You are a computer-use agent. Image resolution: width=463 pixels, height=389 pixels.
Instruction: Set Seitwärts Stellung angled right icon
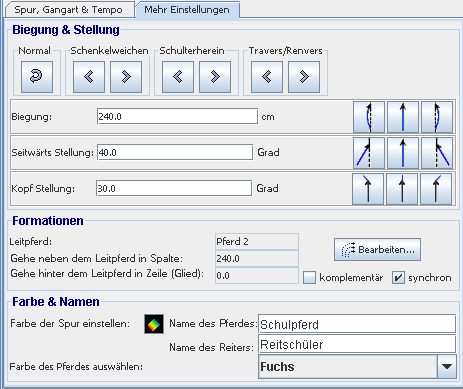437,153
